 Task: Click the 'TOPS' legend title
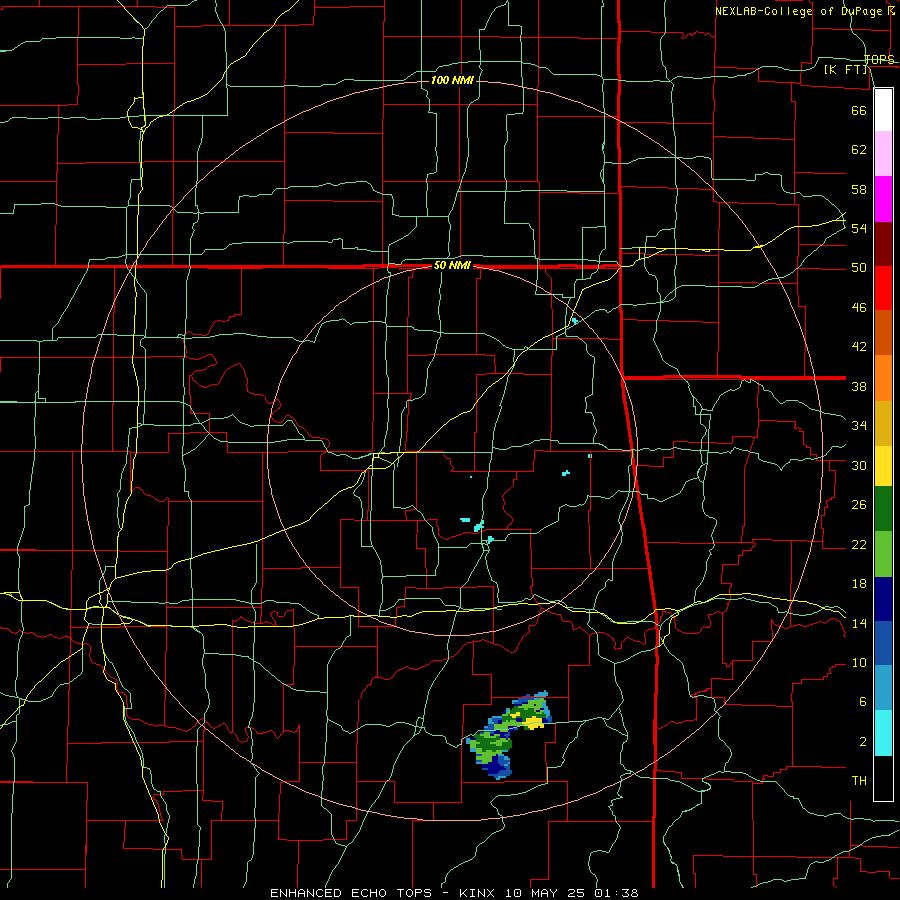click(879, 59)
